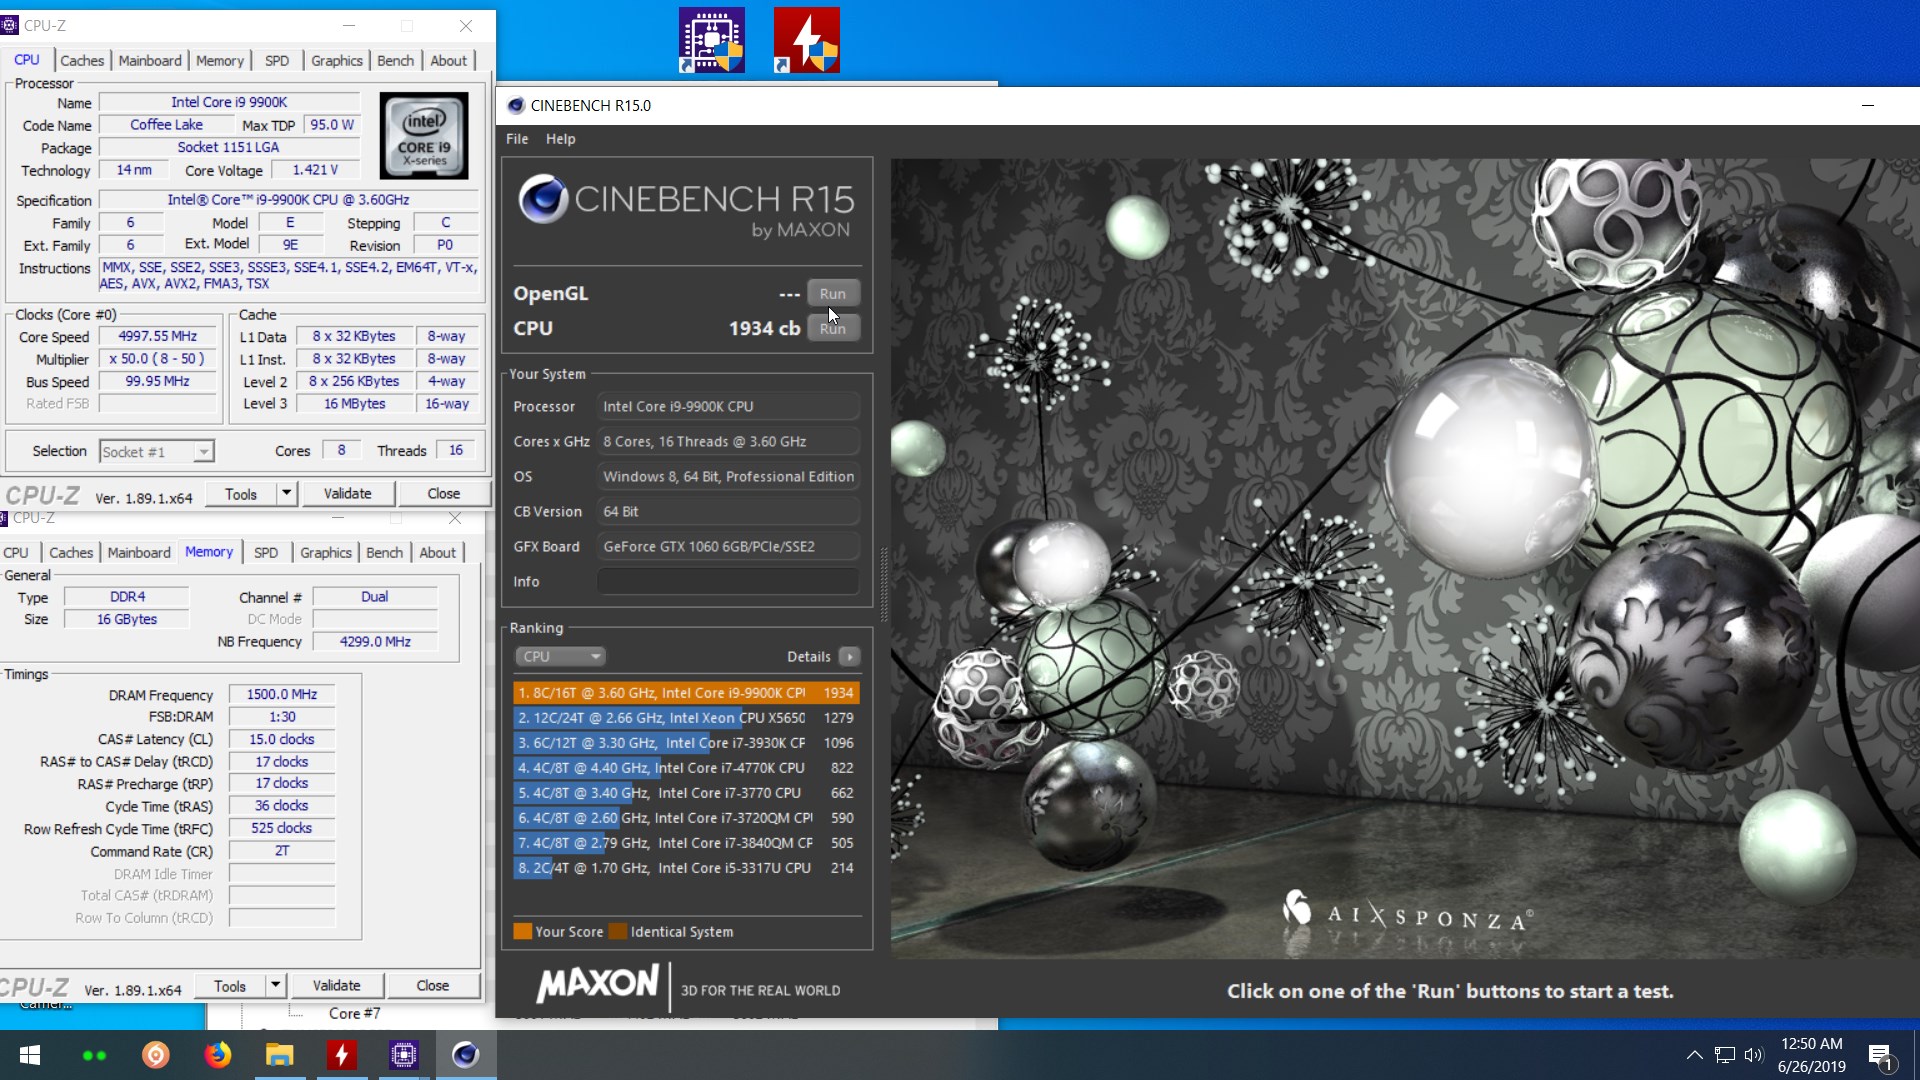Click the taskbar clock and date

click(1811, 1055)
